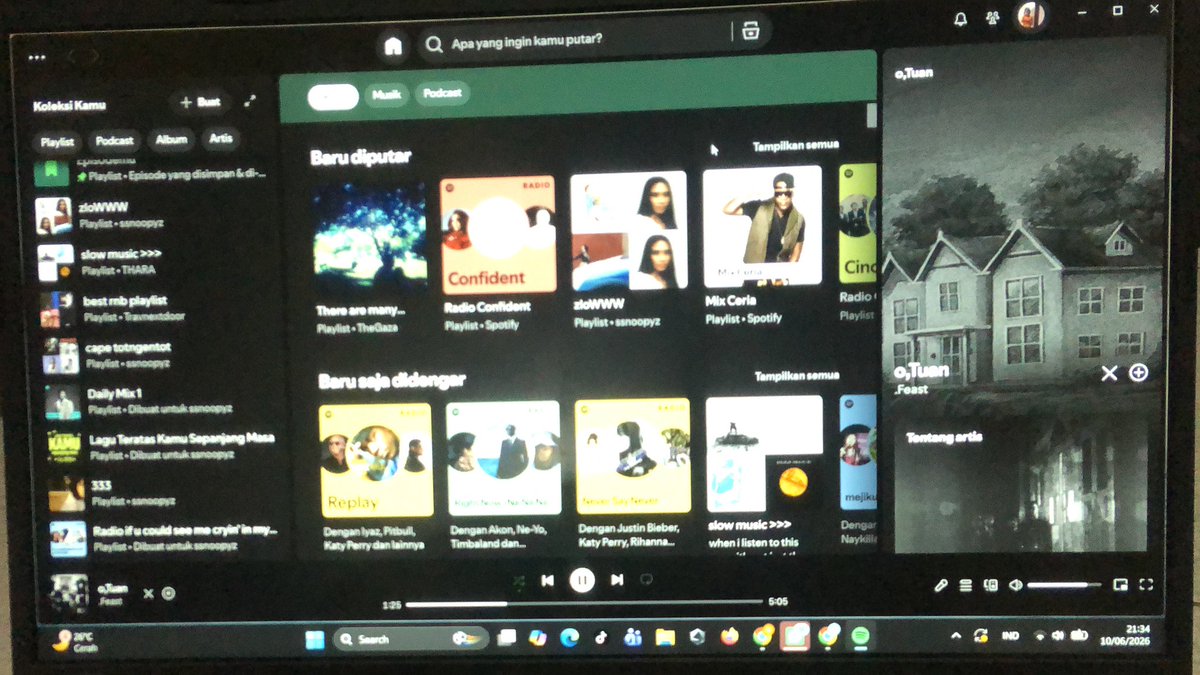
Task: Skip to previous track
Action: tap(548, 580)
